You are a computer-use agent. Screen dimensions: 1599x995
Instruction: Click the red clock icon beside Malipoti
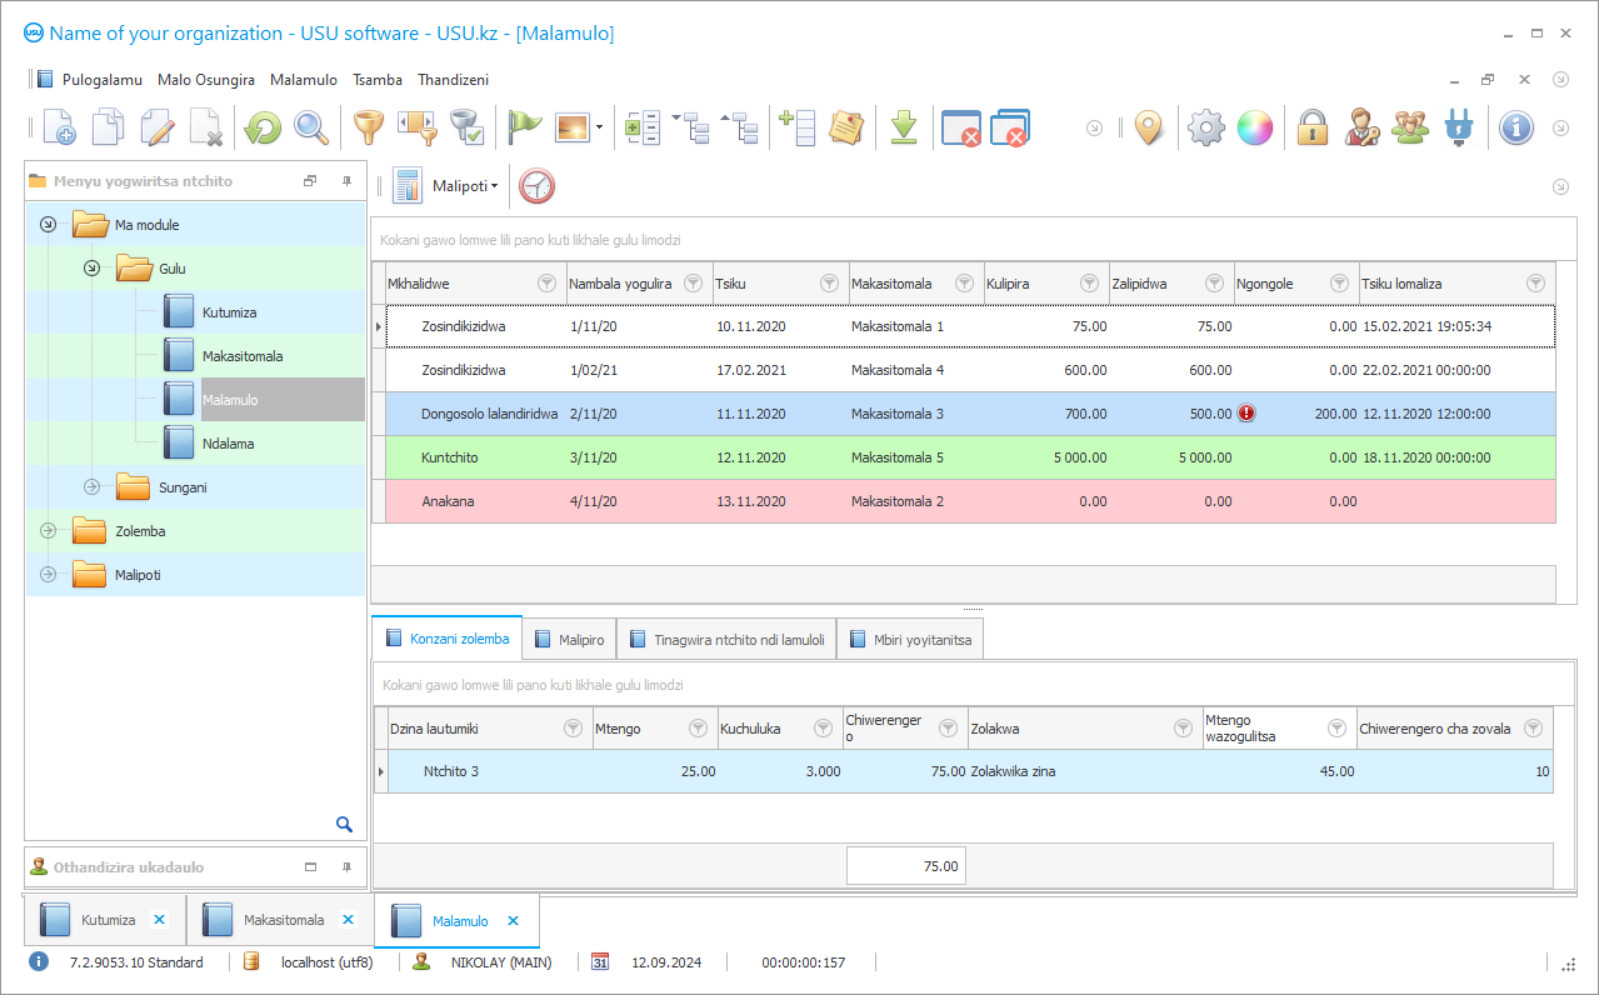pos(537,186)
